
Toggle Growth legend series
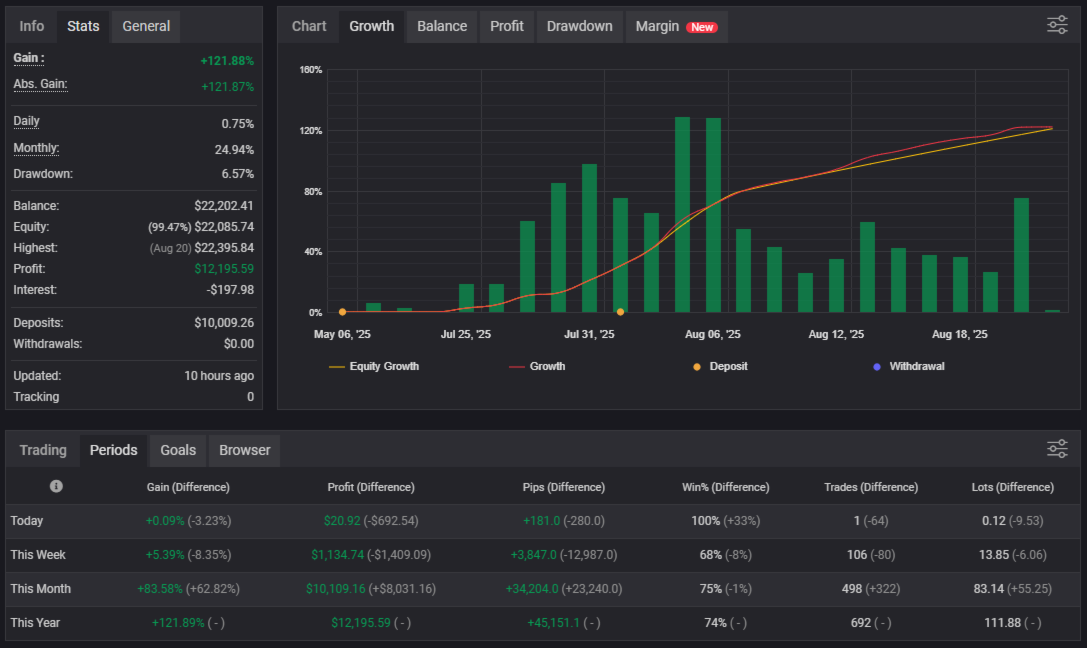pos(537,366)
